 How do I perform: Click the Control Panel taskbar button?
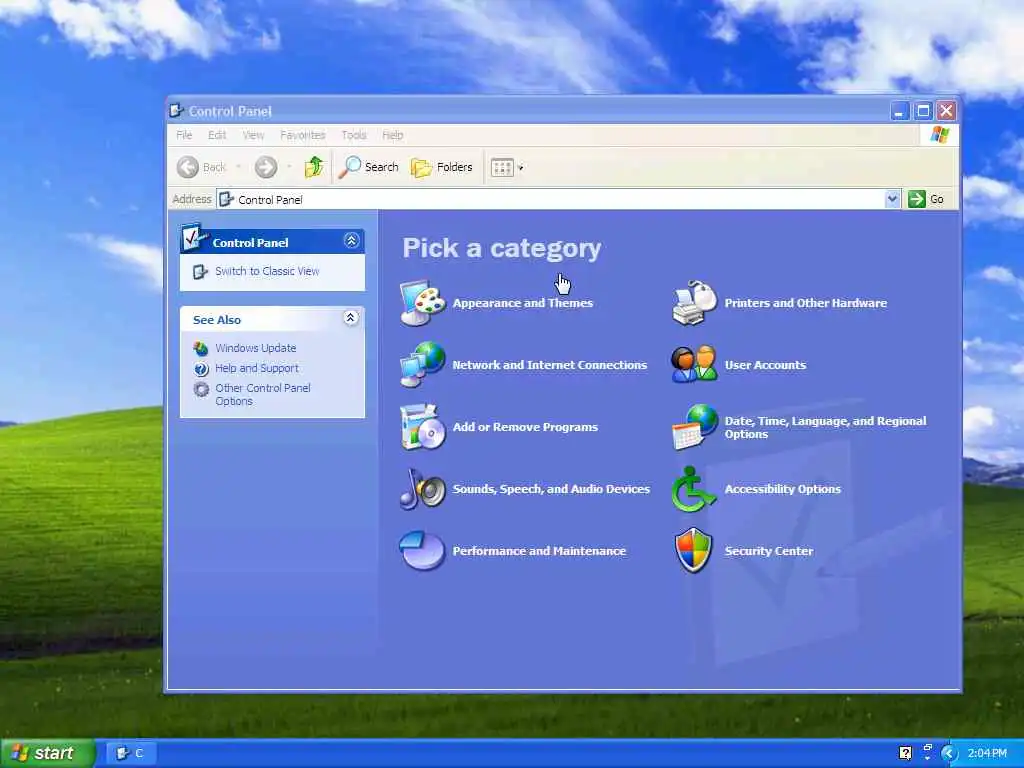pos(131,754)
